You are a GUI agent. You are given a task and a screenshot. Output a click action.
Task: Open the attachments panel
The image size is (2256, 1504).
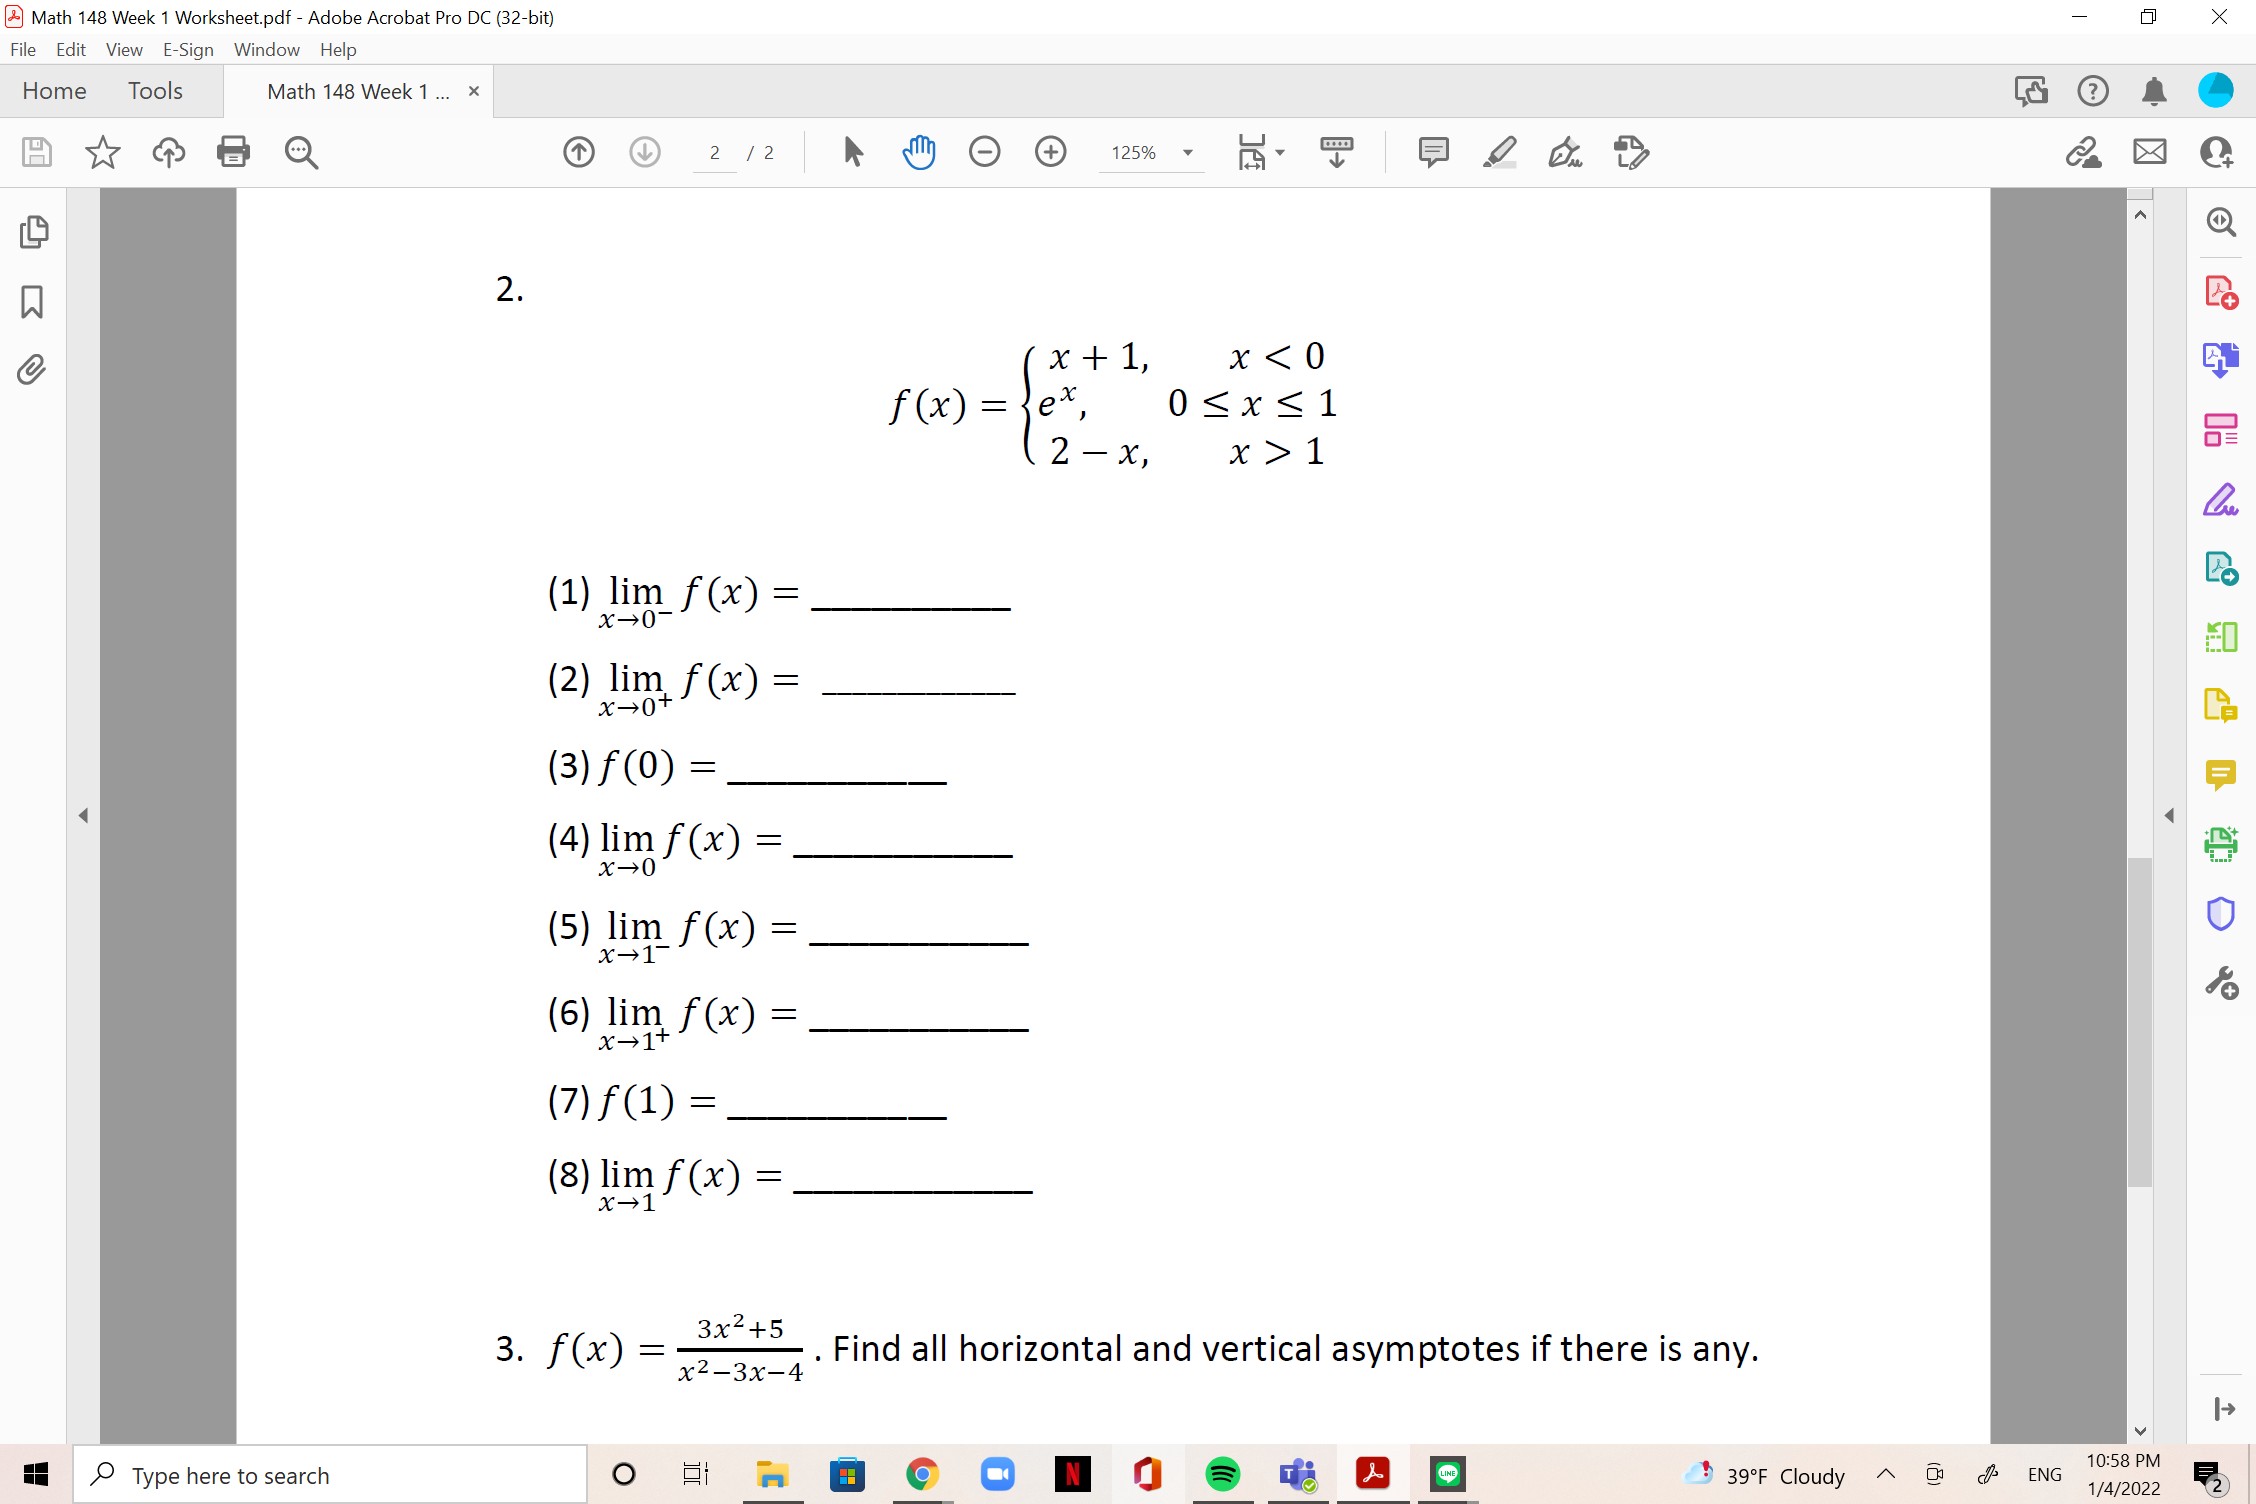coord(34,369)
